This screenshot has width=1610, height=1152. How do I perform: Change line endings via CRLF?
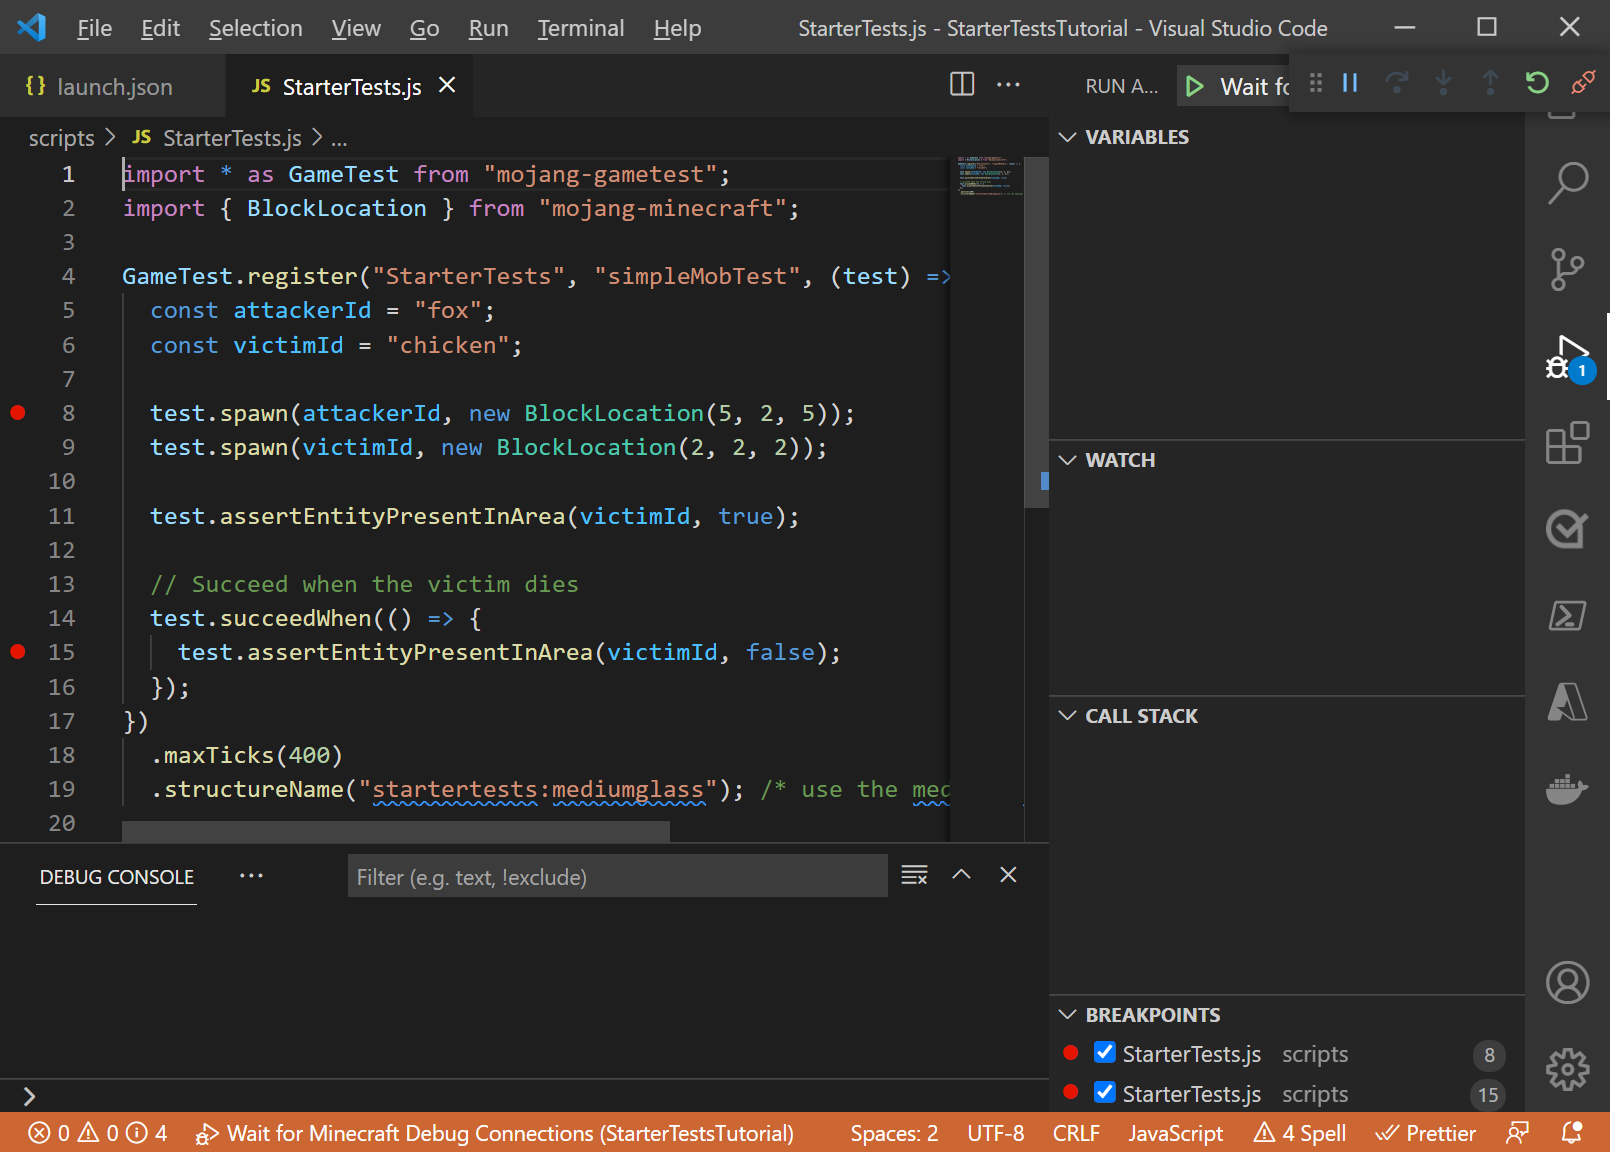(x=1076, y=1133)
